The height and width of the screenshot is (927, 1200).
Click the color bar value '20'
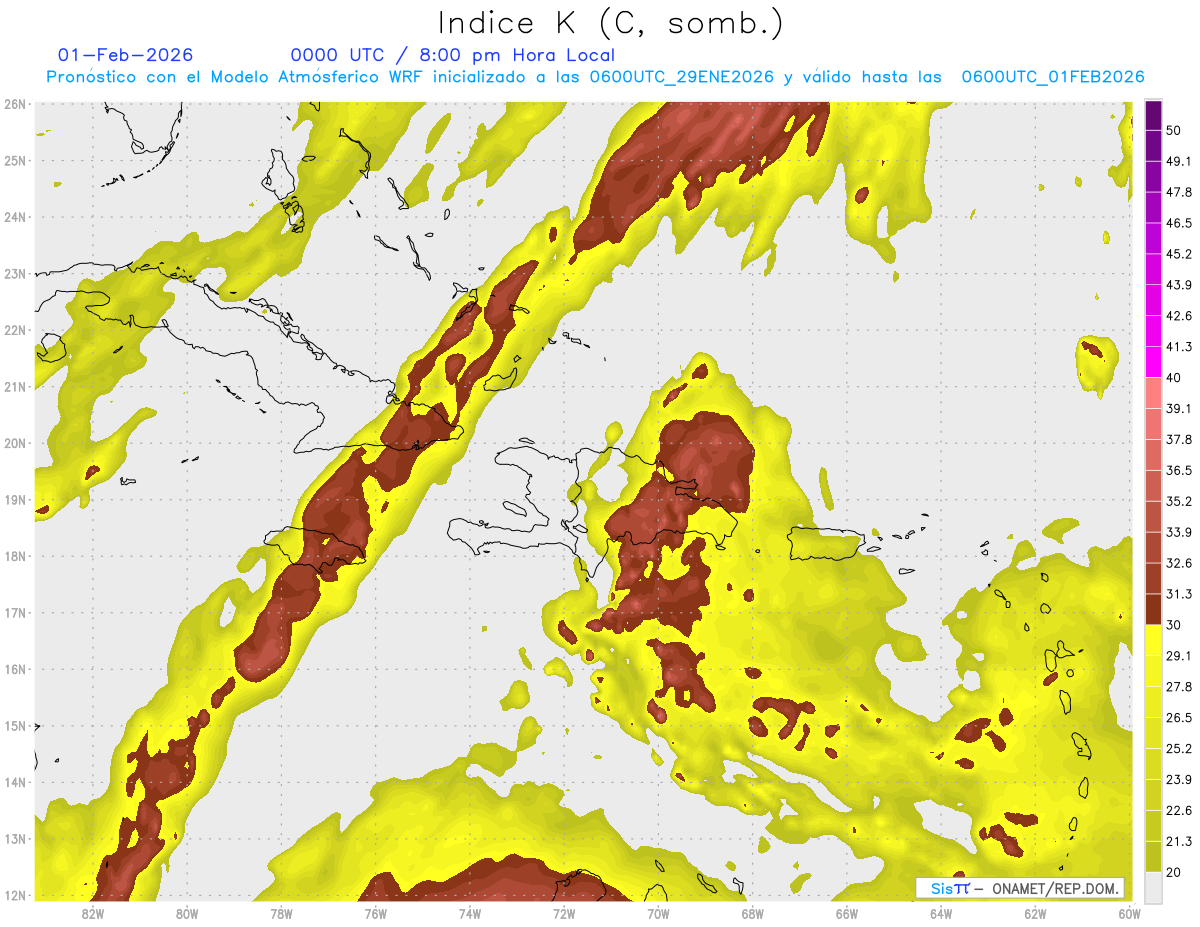(x=1174, y=872)
